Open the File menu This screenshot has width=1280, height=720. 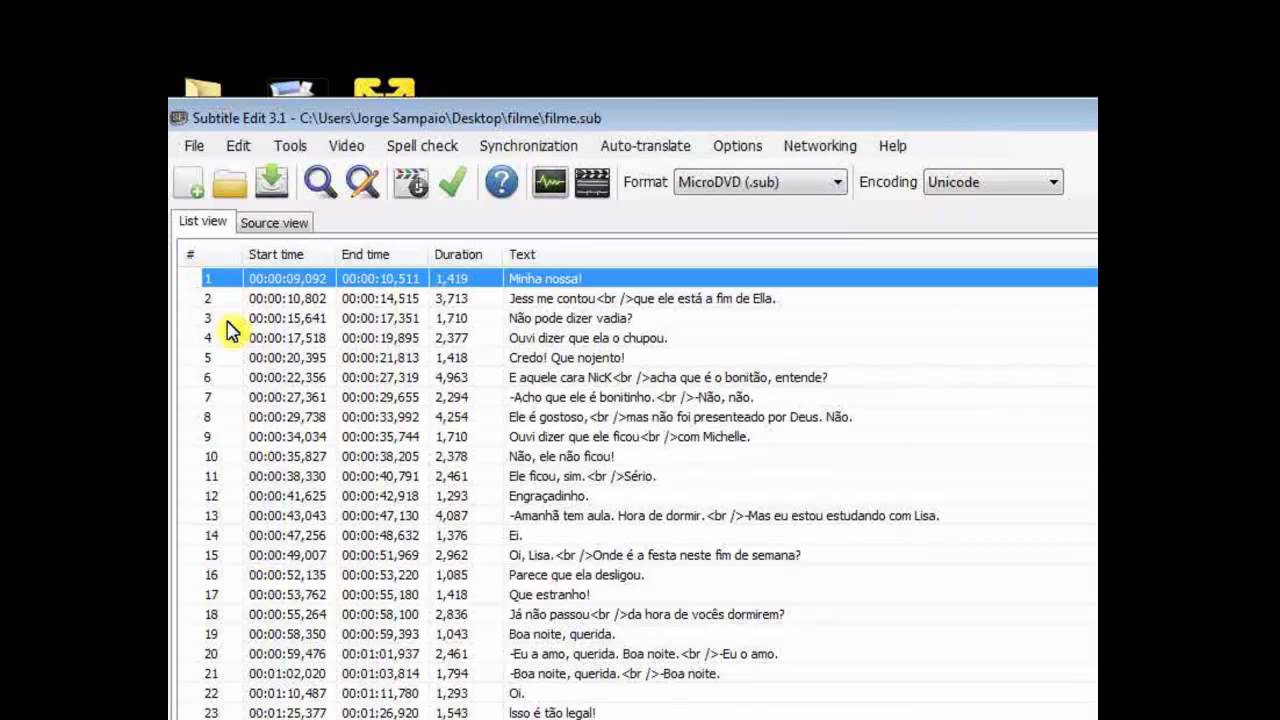(194, 146)
